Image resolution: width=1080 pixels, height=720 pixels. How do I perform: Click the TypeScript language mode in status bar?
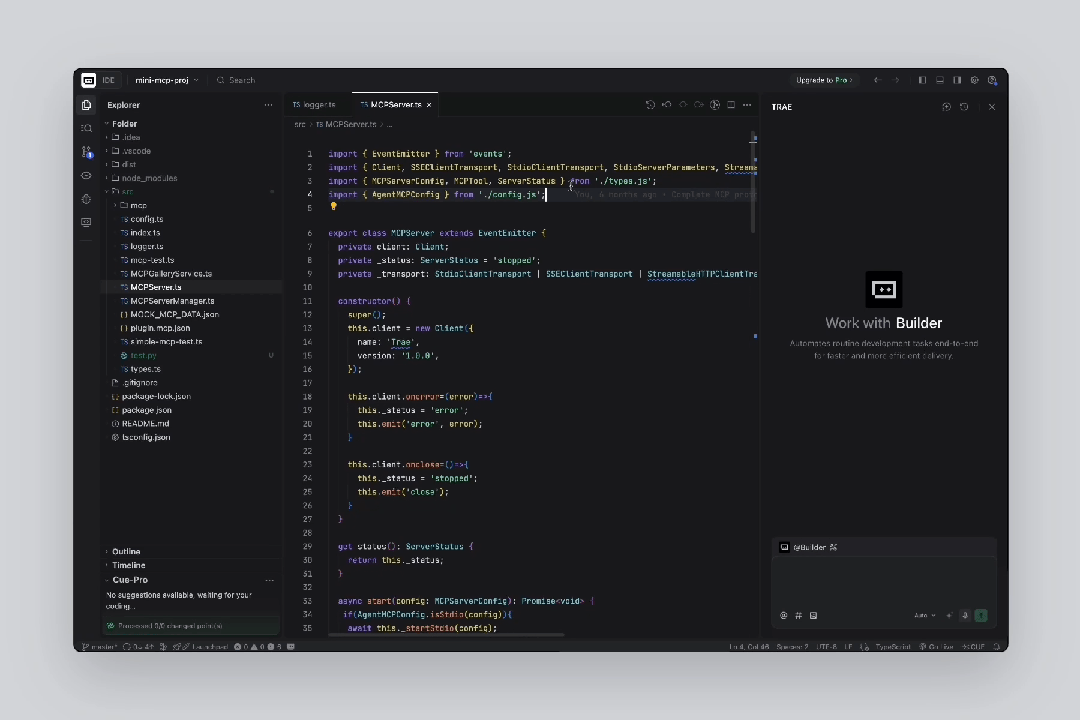coord(893,647)
